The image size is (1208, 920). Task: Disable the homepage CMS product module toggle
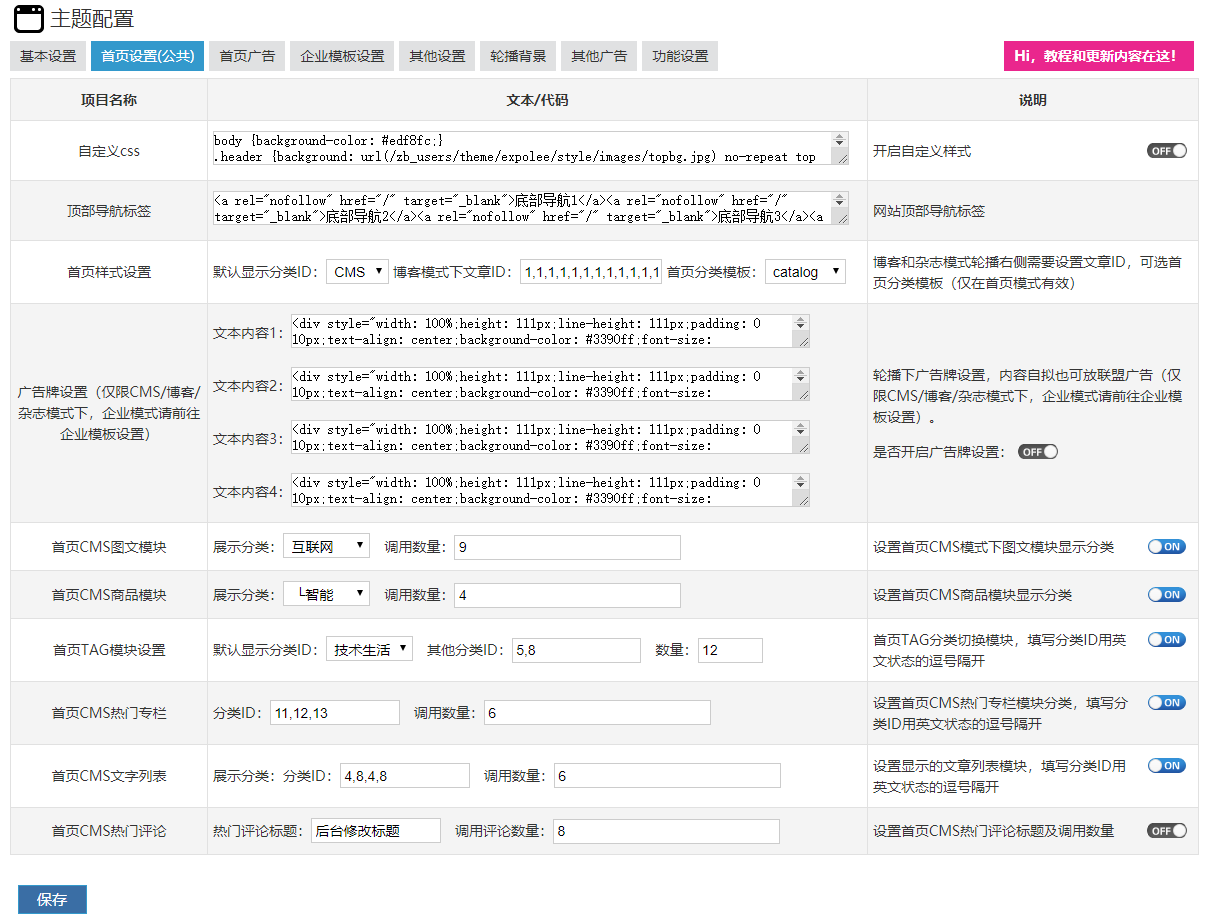[1166, 595]
